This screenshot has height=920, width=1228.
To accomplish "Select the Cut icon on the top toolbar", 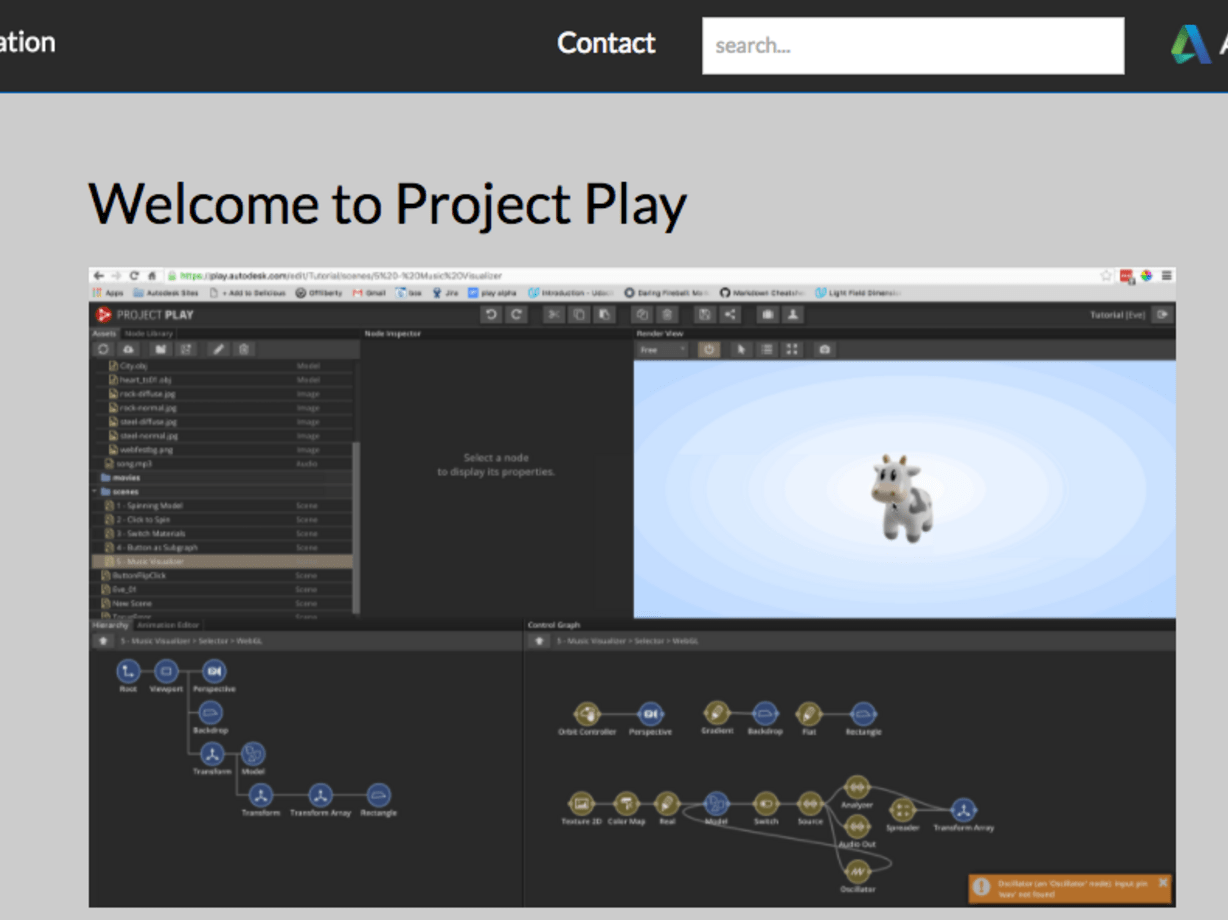I will click(x=554, y=315).
